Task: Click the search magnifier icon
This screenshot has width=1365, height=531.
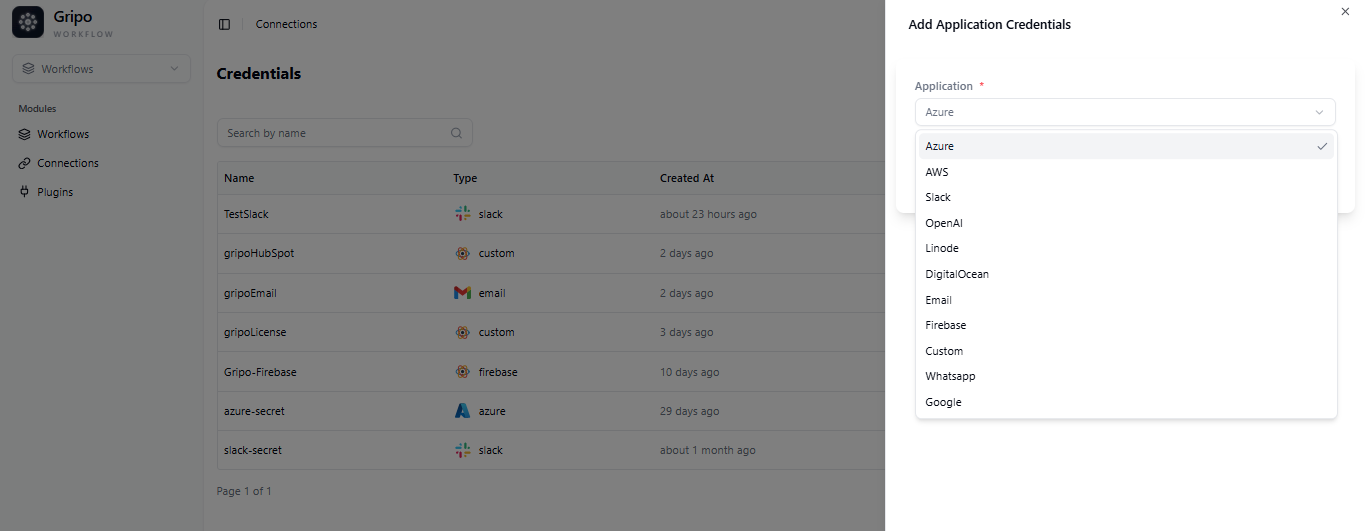Action: pos(456,133)
